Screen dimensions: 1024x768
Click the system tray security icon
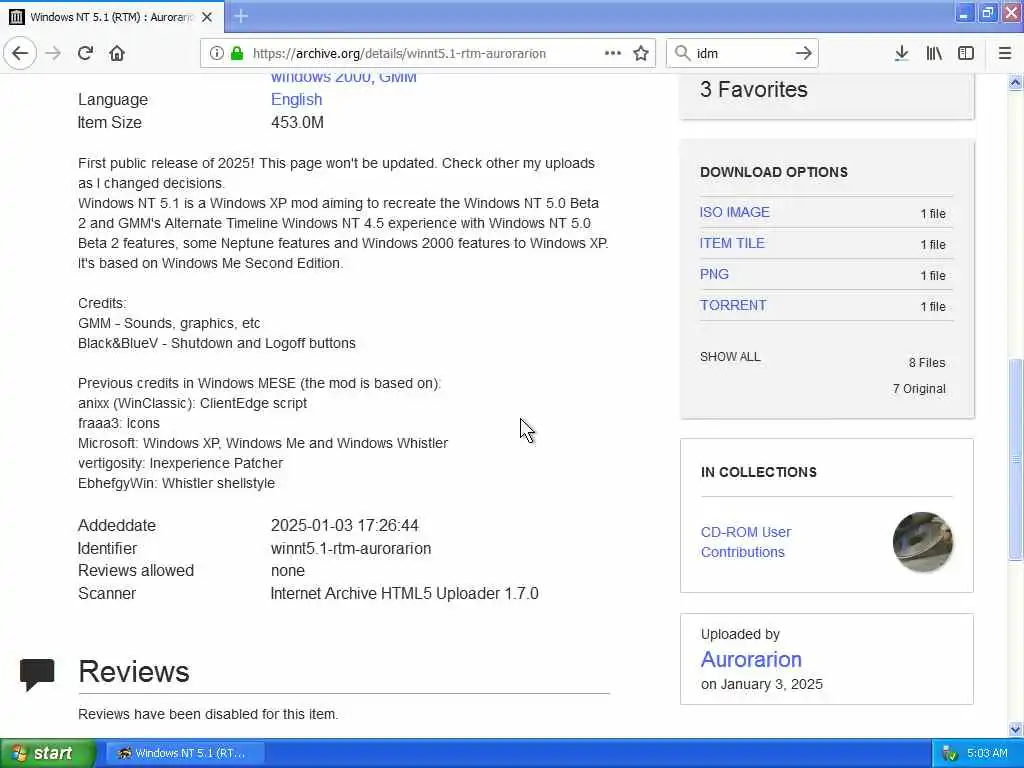click(x=950, y=754)
